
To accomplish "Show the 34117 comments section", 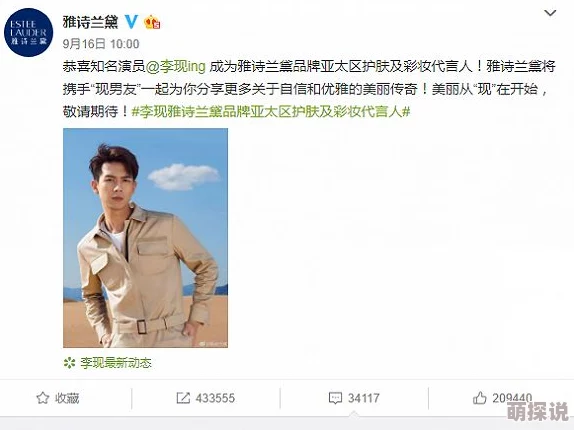I will click(364, 398).
